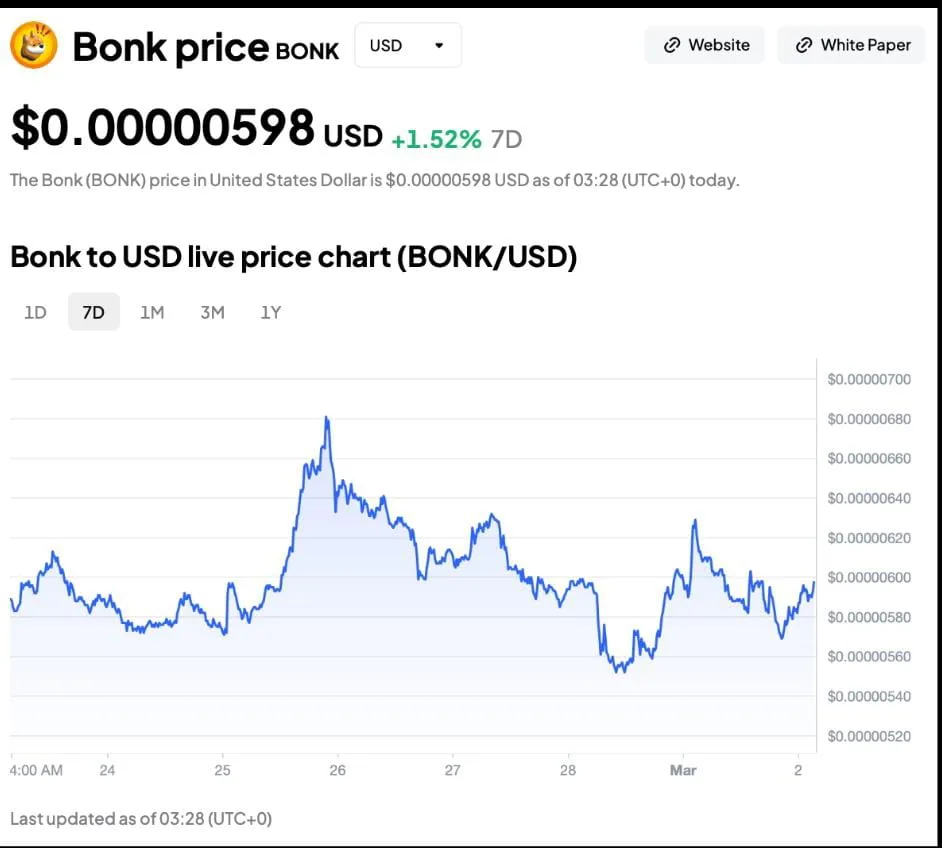Click the 28 date axis marker
This screenshot has height=848, width=942.
click(x=568, y=770)
